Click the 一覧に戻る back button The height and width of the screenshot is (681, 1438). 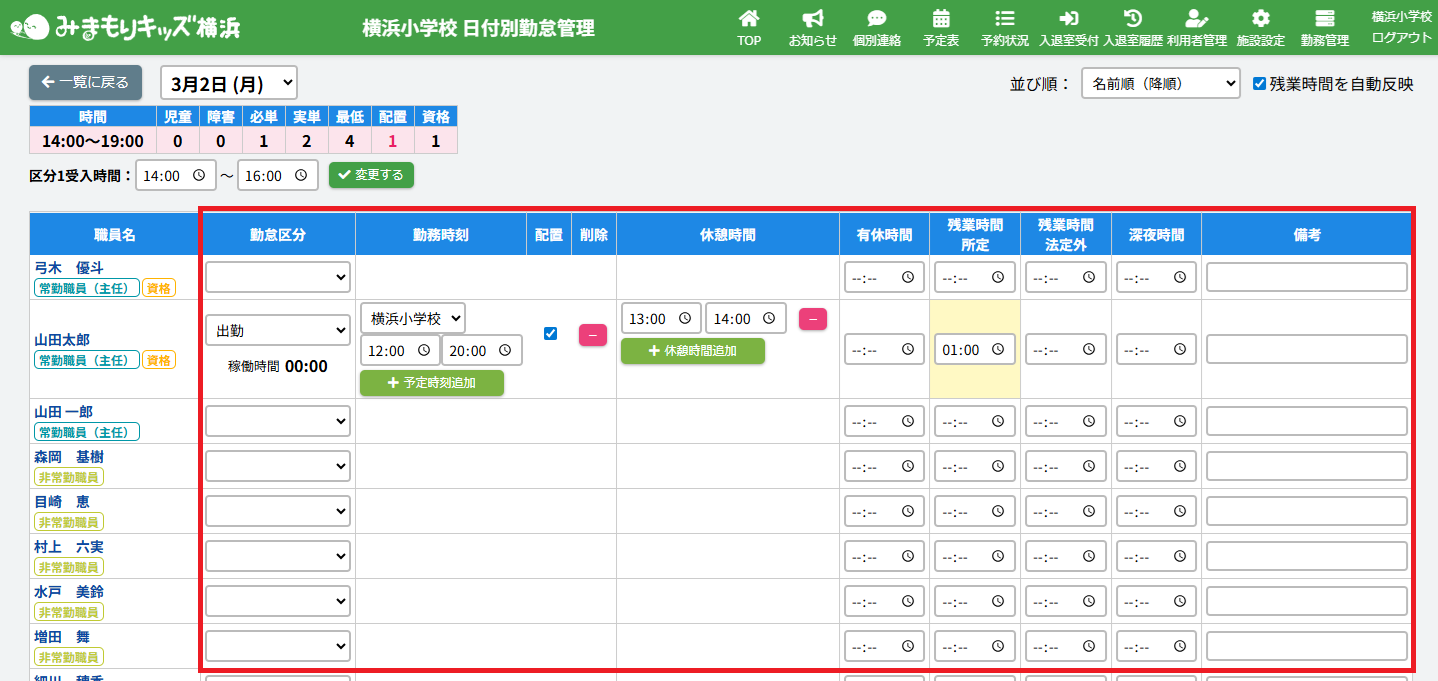point(86,83)
